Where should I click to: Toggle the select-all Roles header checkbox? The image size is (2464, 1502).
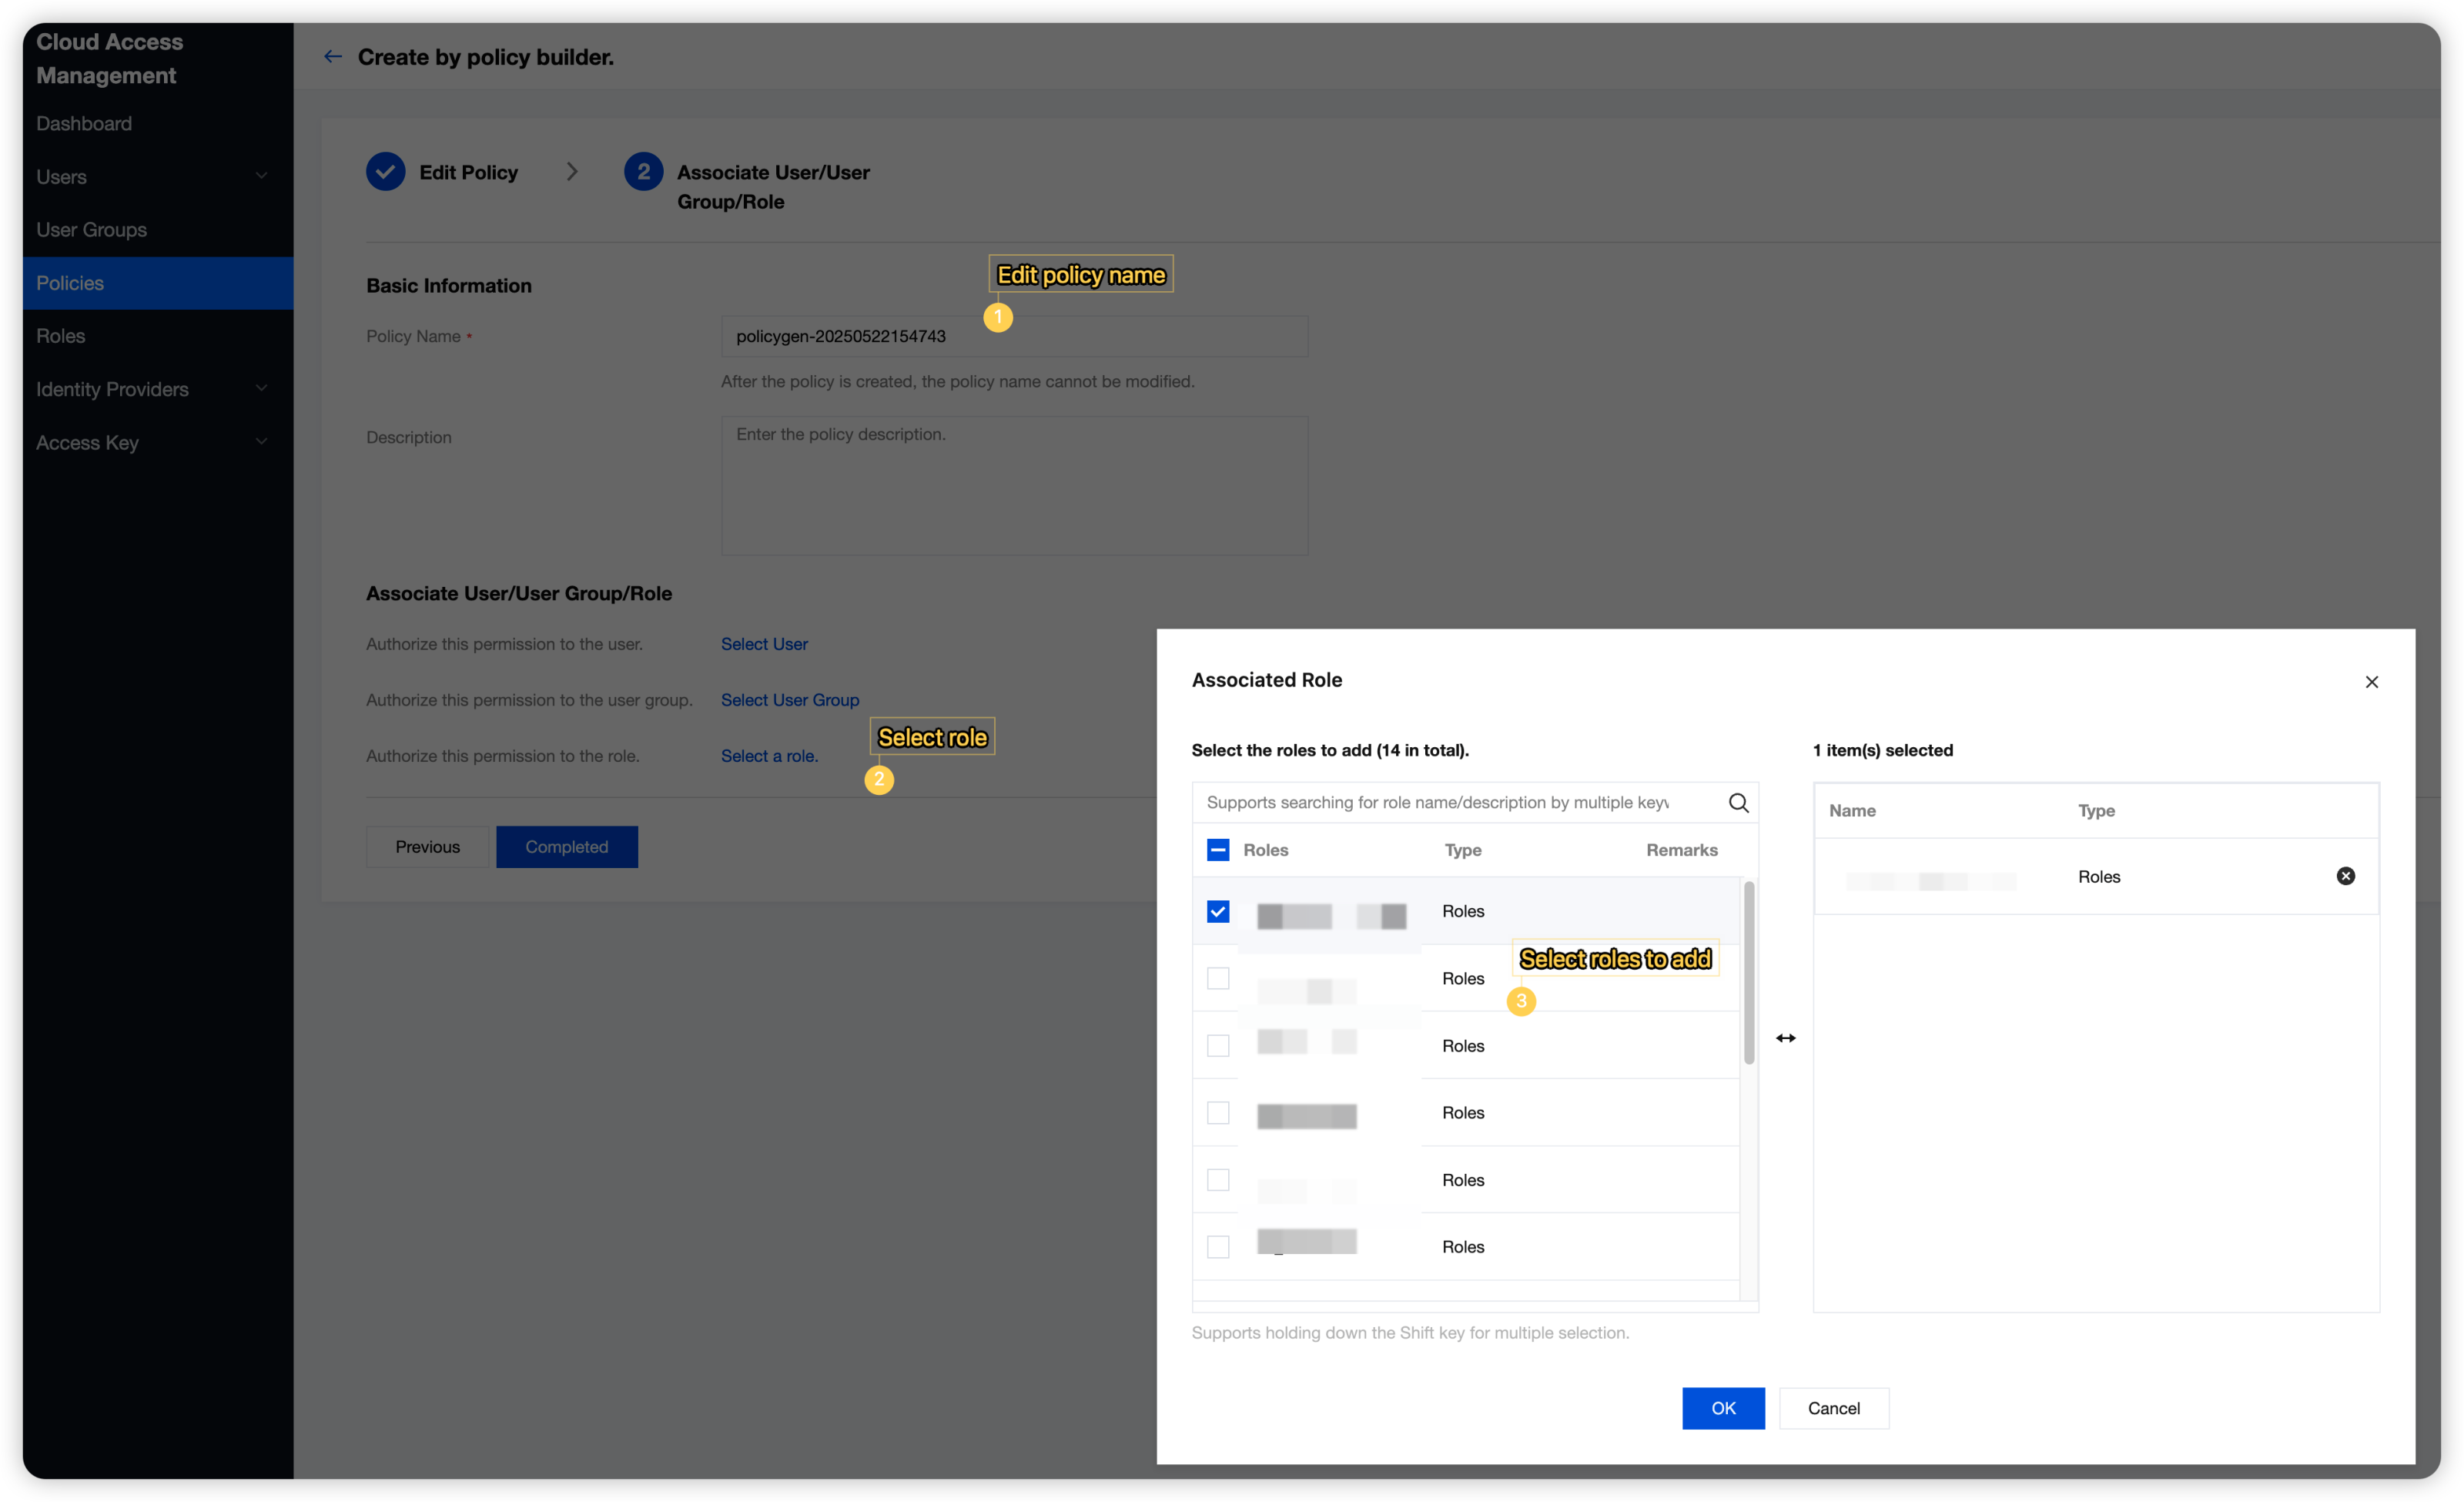pos(1217,850)
